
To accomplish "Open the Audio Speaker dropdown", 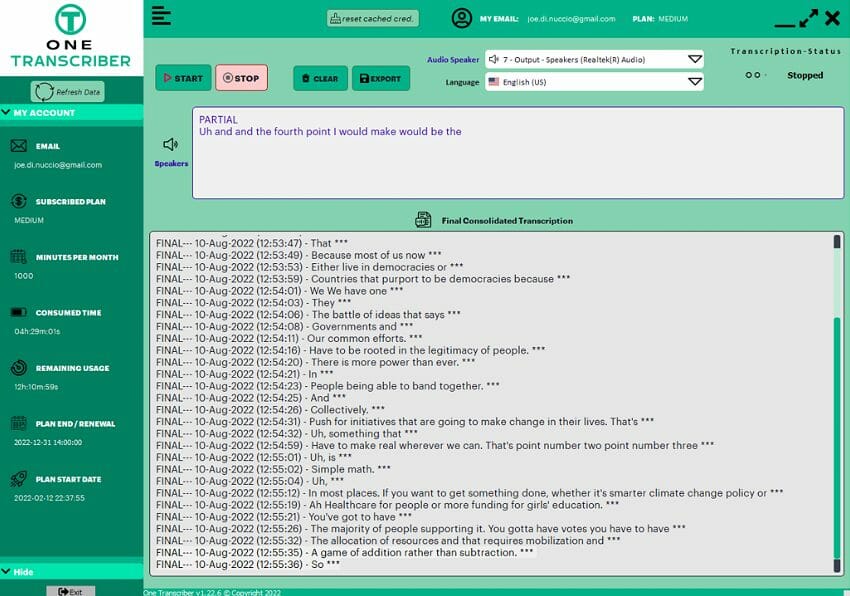I will (x=594, y=59).
